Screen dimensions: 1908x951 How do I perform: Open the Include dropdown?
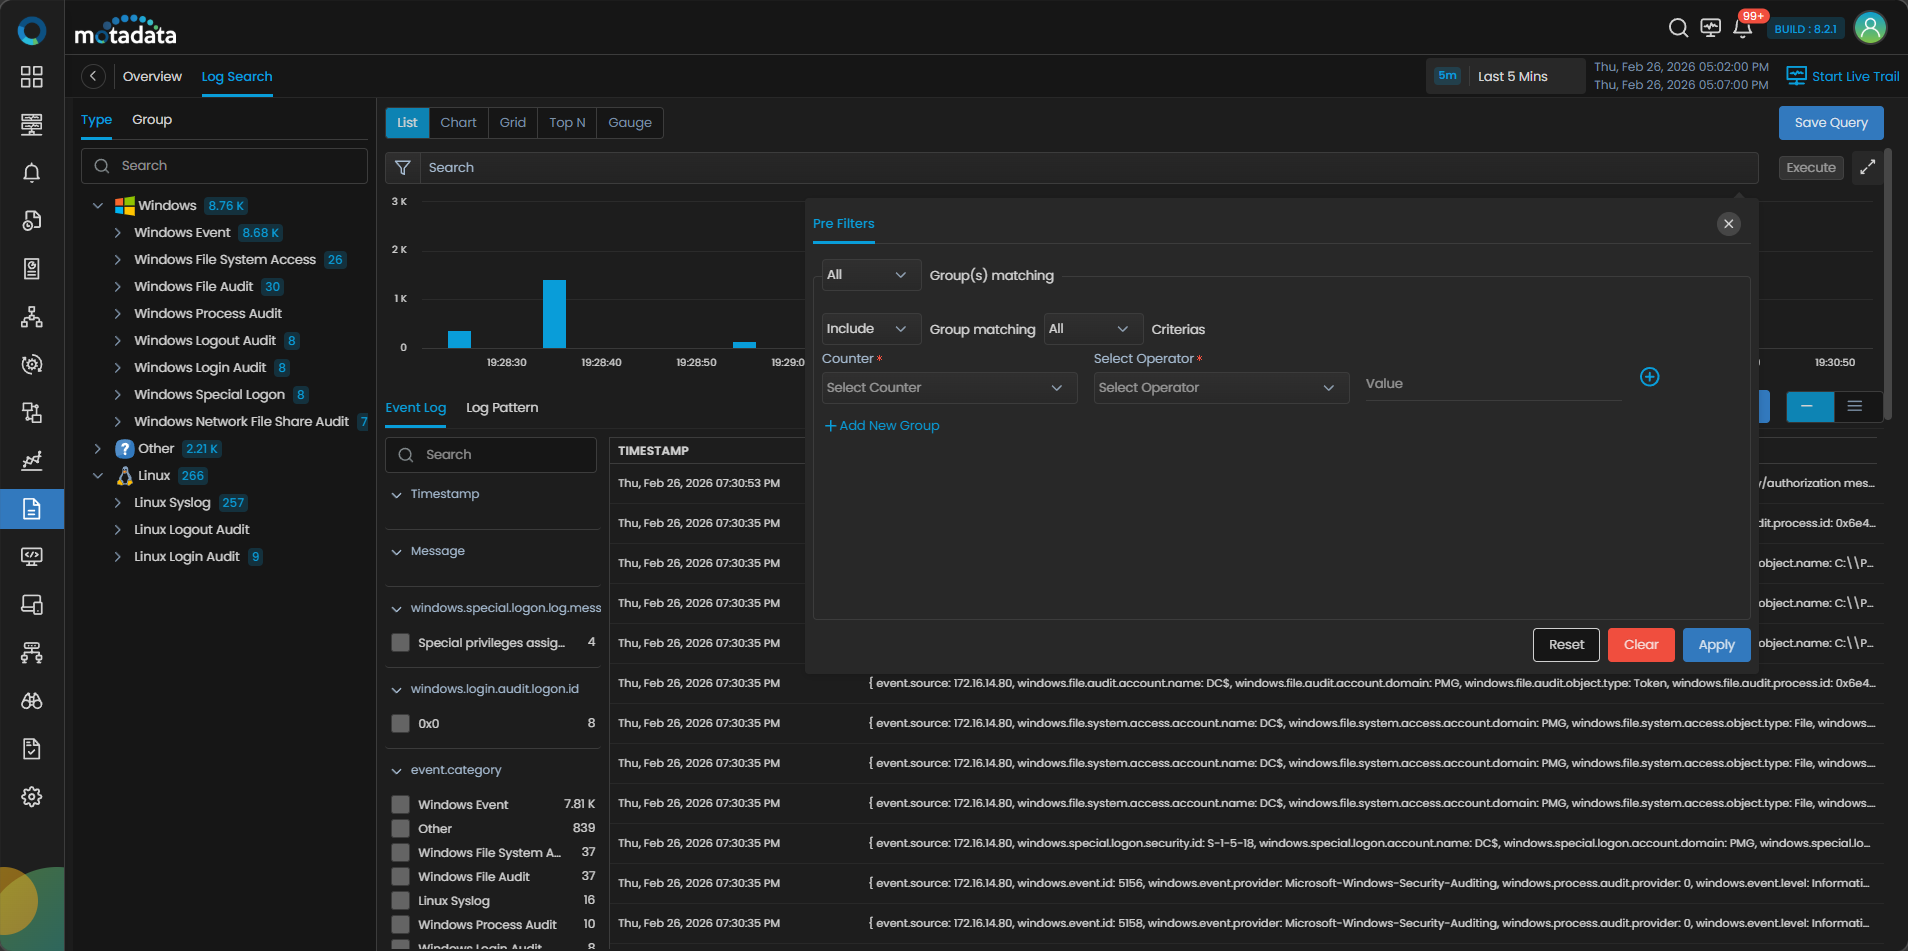[865, 329]
